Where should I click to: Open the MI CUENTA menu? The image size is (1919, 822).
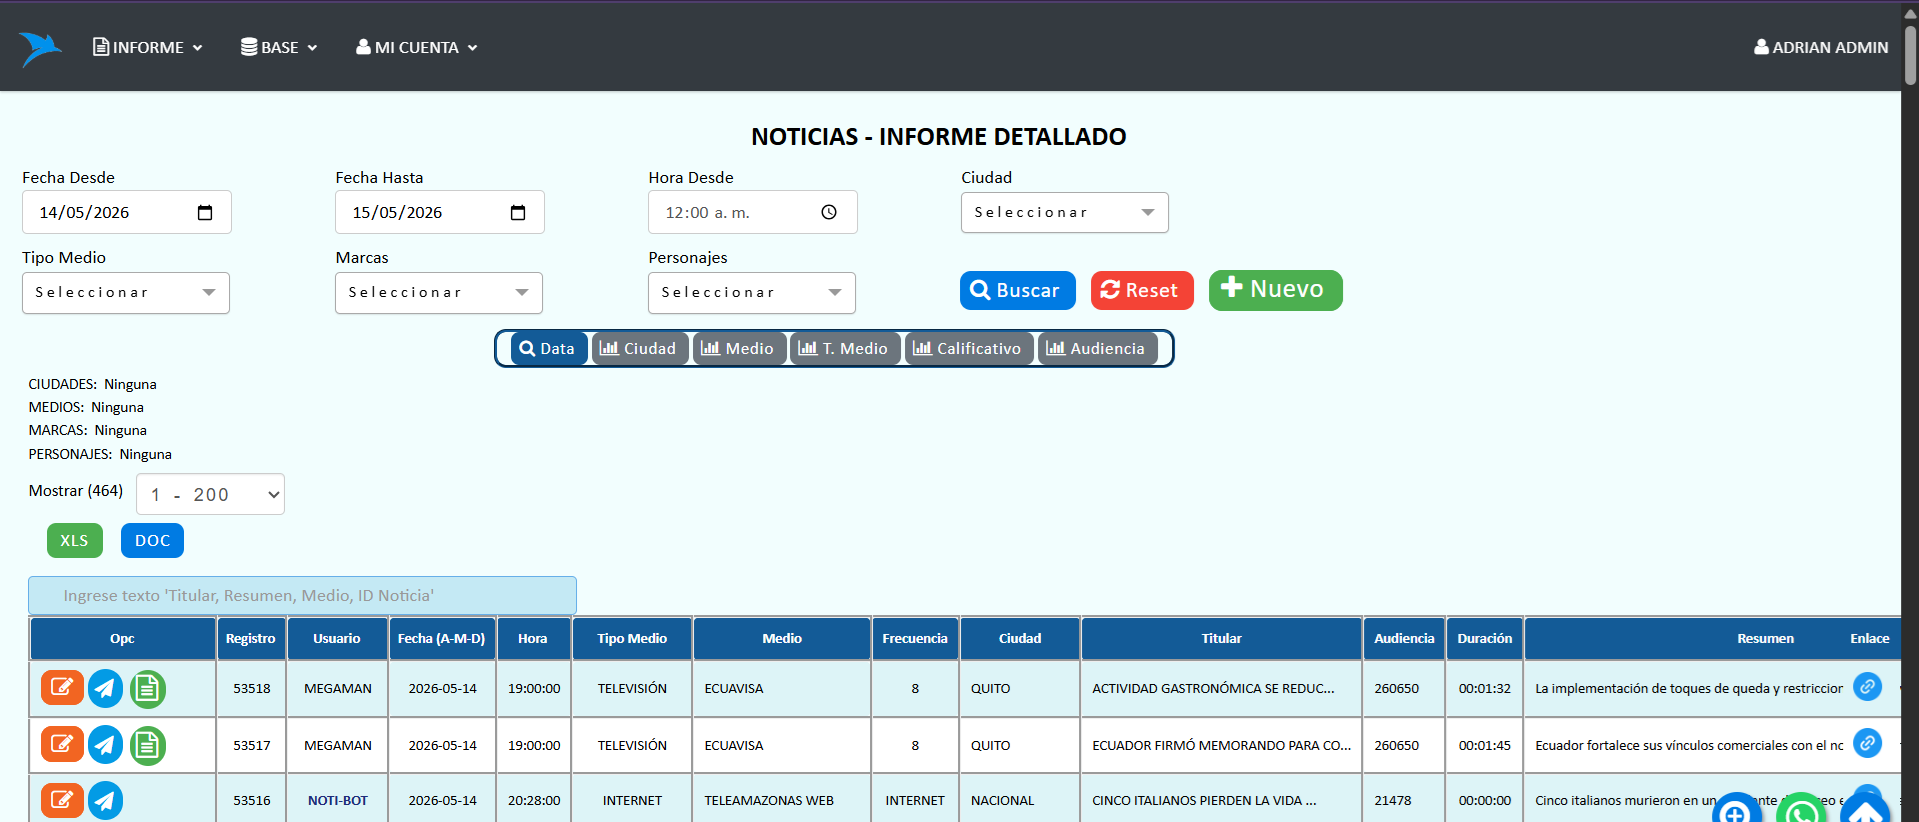417,47
